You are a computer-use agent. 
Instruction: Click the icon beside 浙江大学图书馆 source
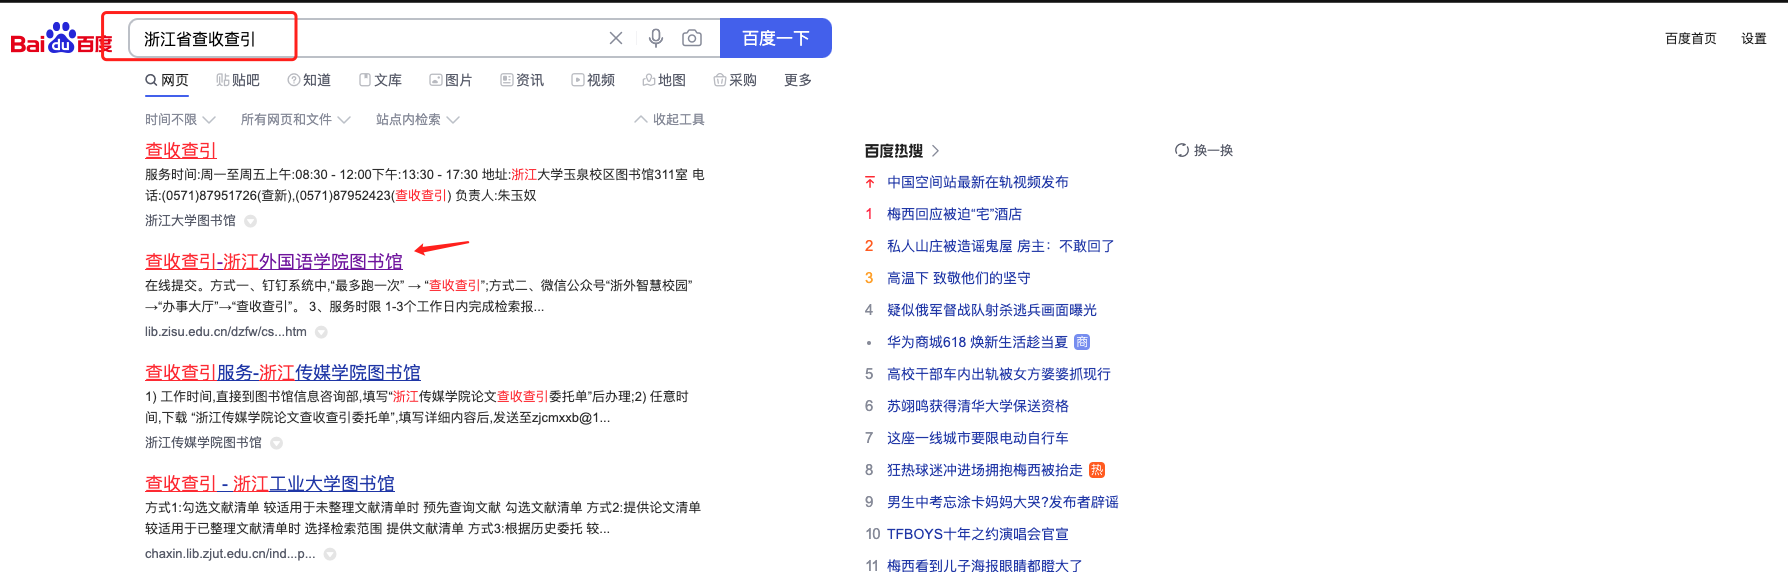pos(251,221)
